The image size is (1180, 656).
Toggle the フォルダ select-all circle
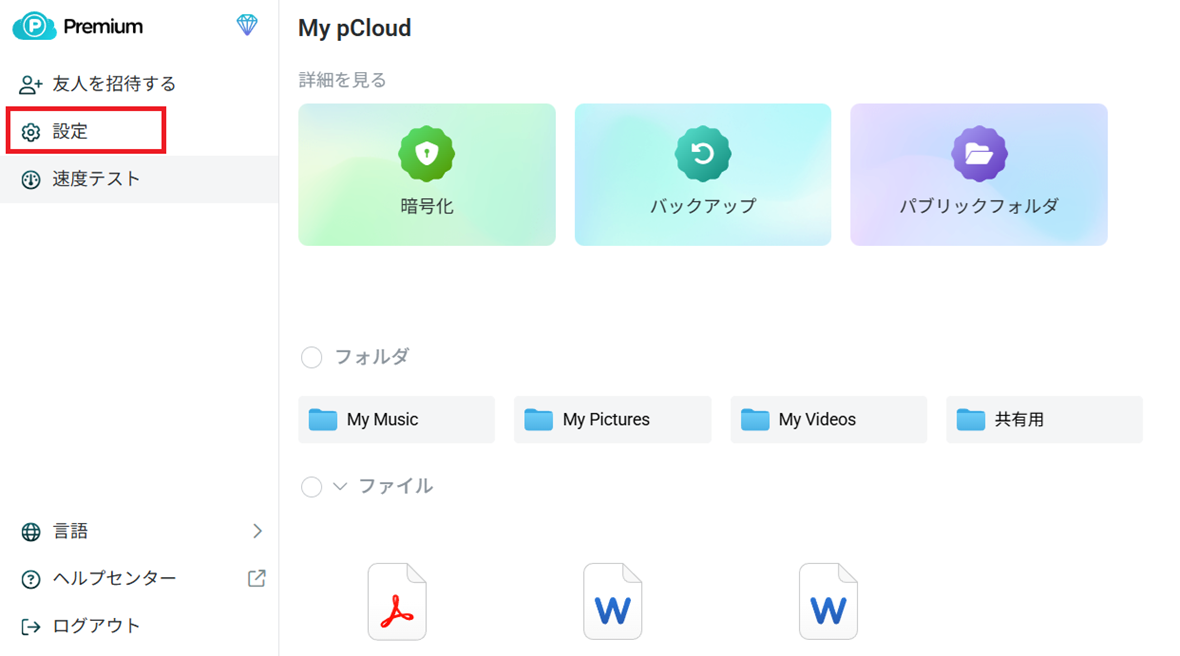point(312,357)
